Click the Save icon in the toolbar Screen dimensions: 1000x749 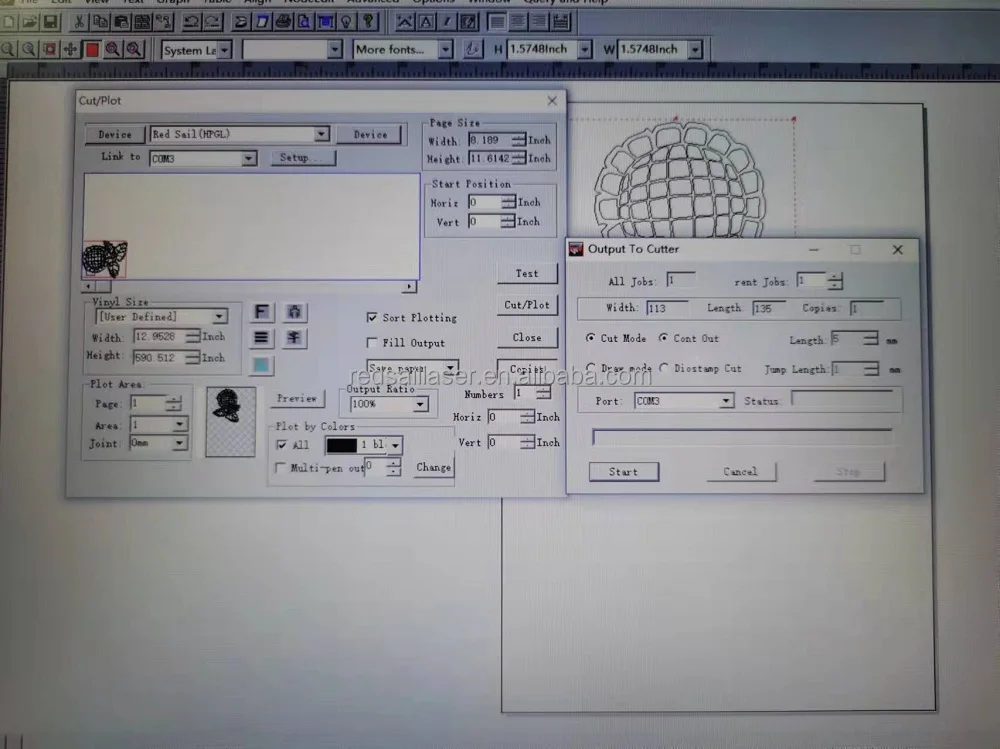(x=51, y=21)
